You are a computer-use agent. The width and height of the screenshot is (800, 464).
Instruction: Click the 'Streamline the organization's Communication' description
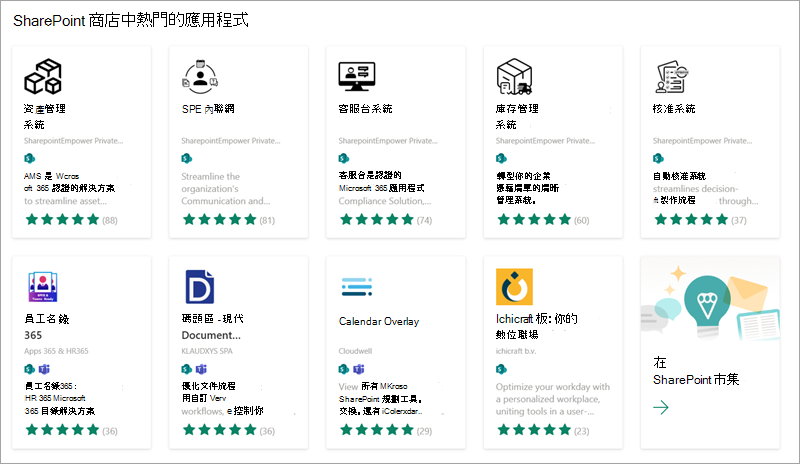(226, 189)
